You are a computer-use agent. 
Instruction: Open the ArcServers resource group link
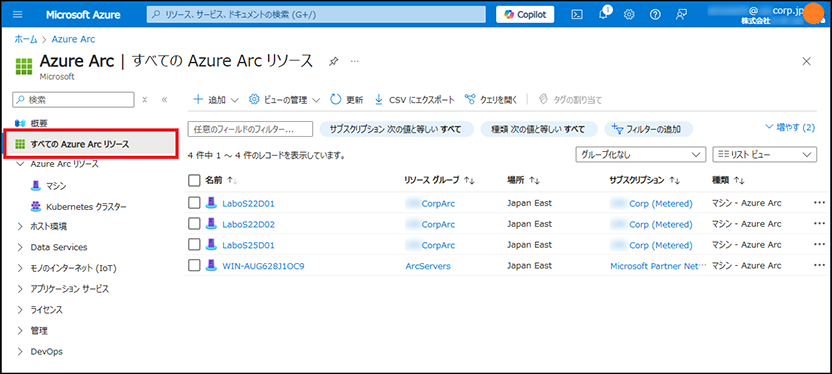[428, 266]
